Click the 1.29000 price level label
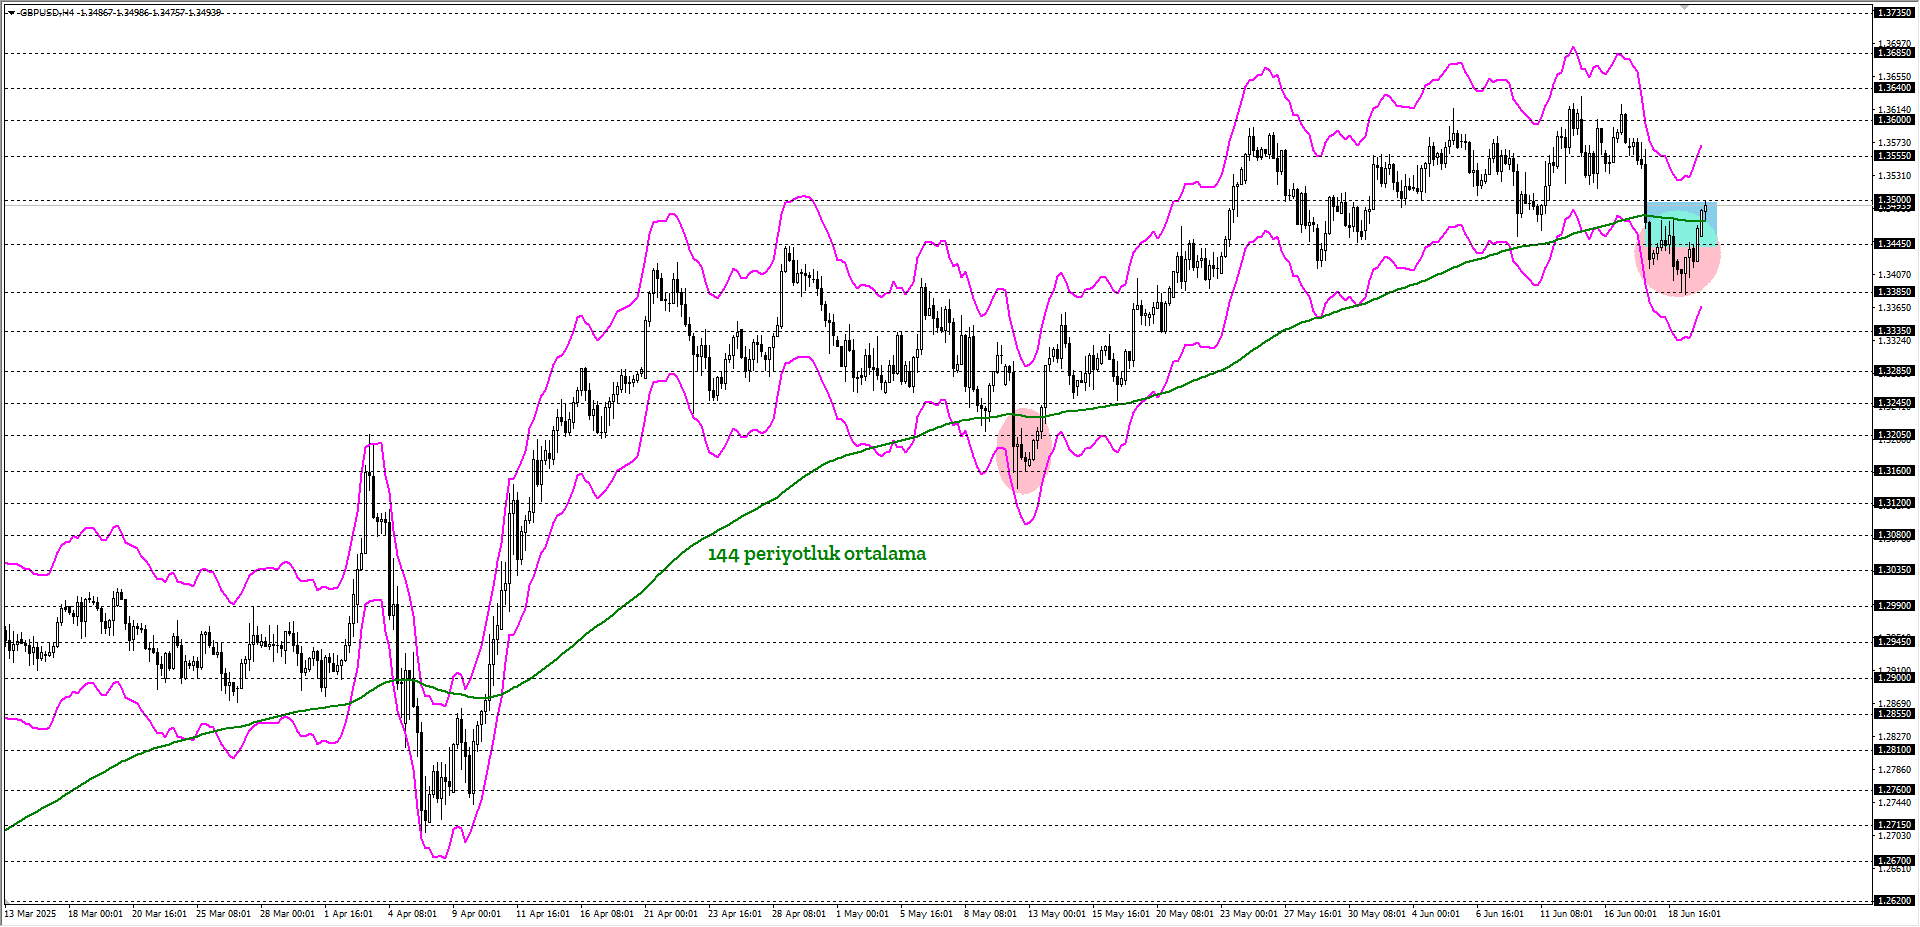 [x=1894, y=678]
